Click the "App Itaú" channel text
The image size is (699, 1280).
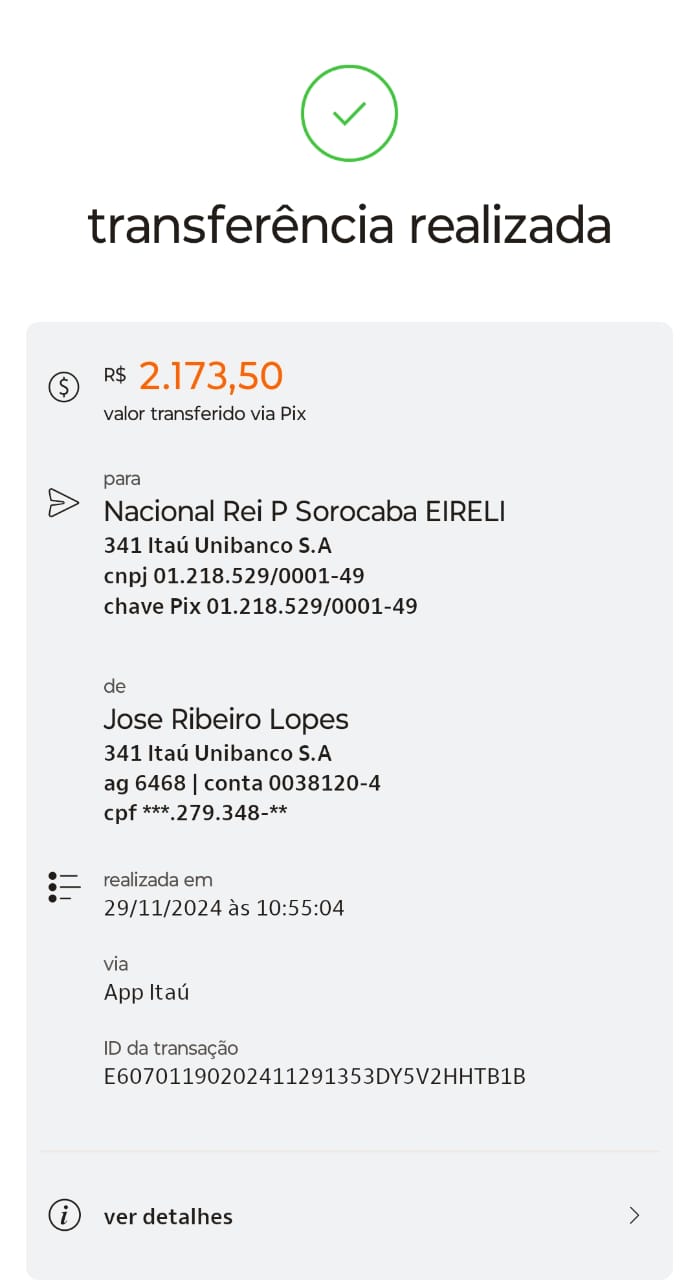pyautogui.click(x=146, y=992)
